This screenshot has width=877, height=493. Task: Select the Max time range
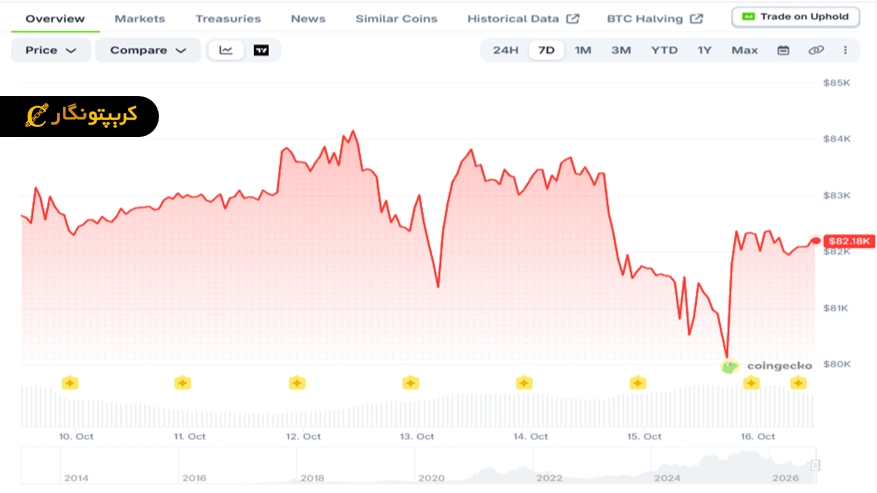[744, 50]
